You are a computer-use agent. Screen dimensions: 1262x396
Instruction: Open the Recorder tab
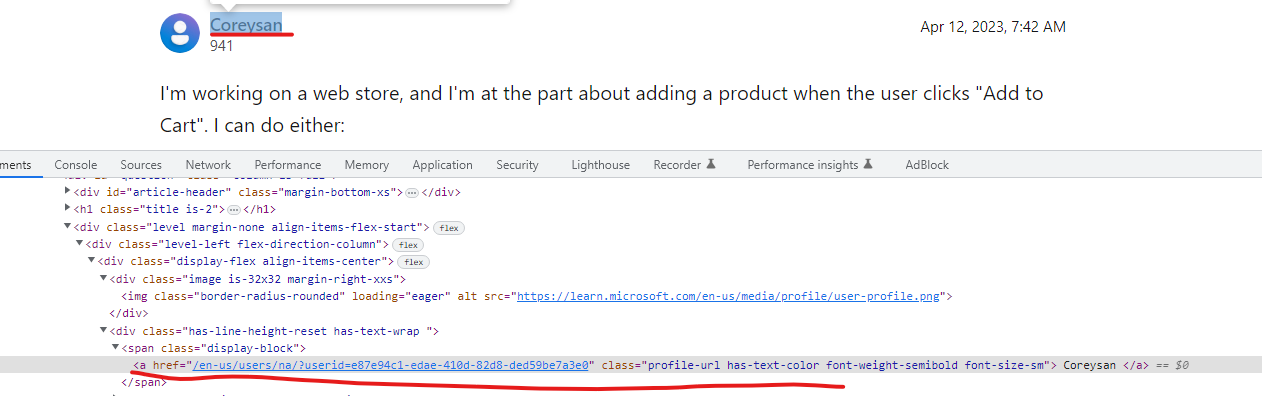[x=685, y=165]
